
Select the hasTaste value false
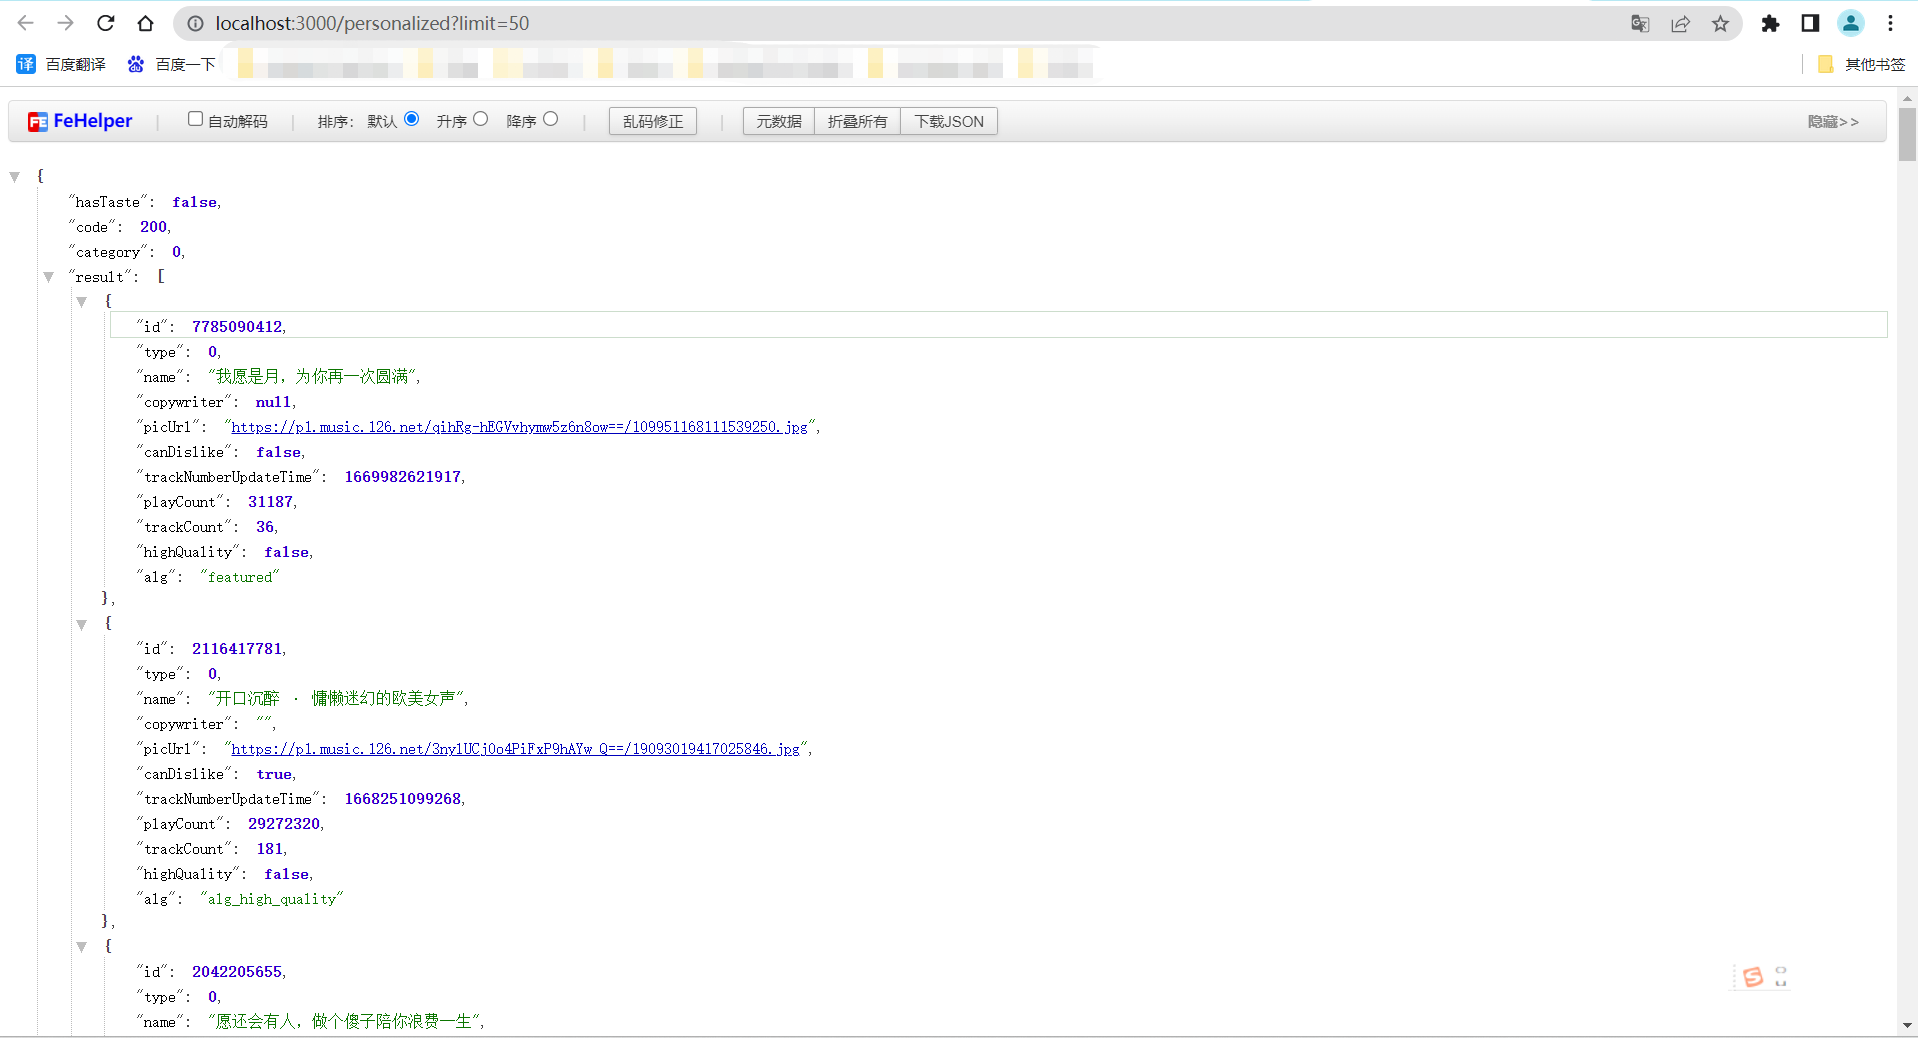[194, 202]
